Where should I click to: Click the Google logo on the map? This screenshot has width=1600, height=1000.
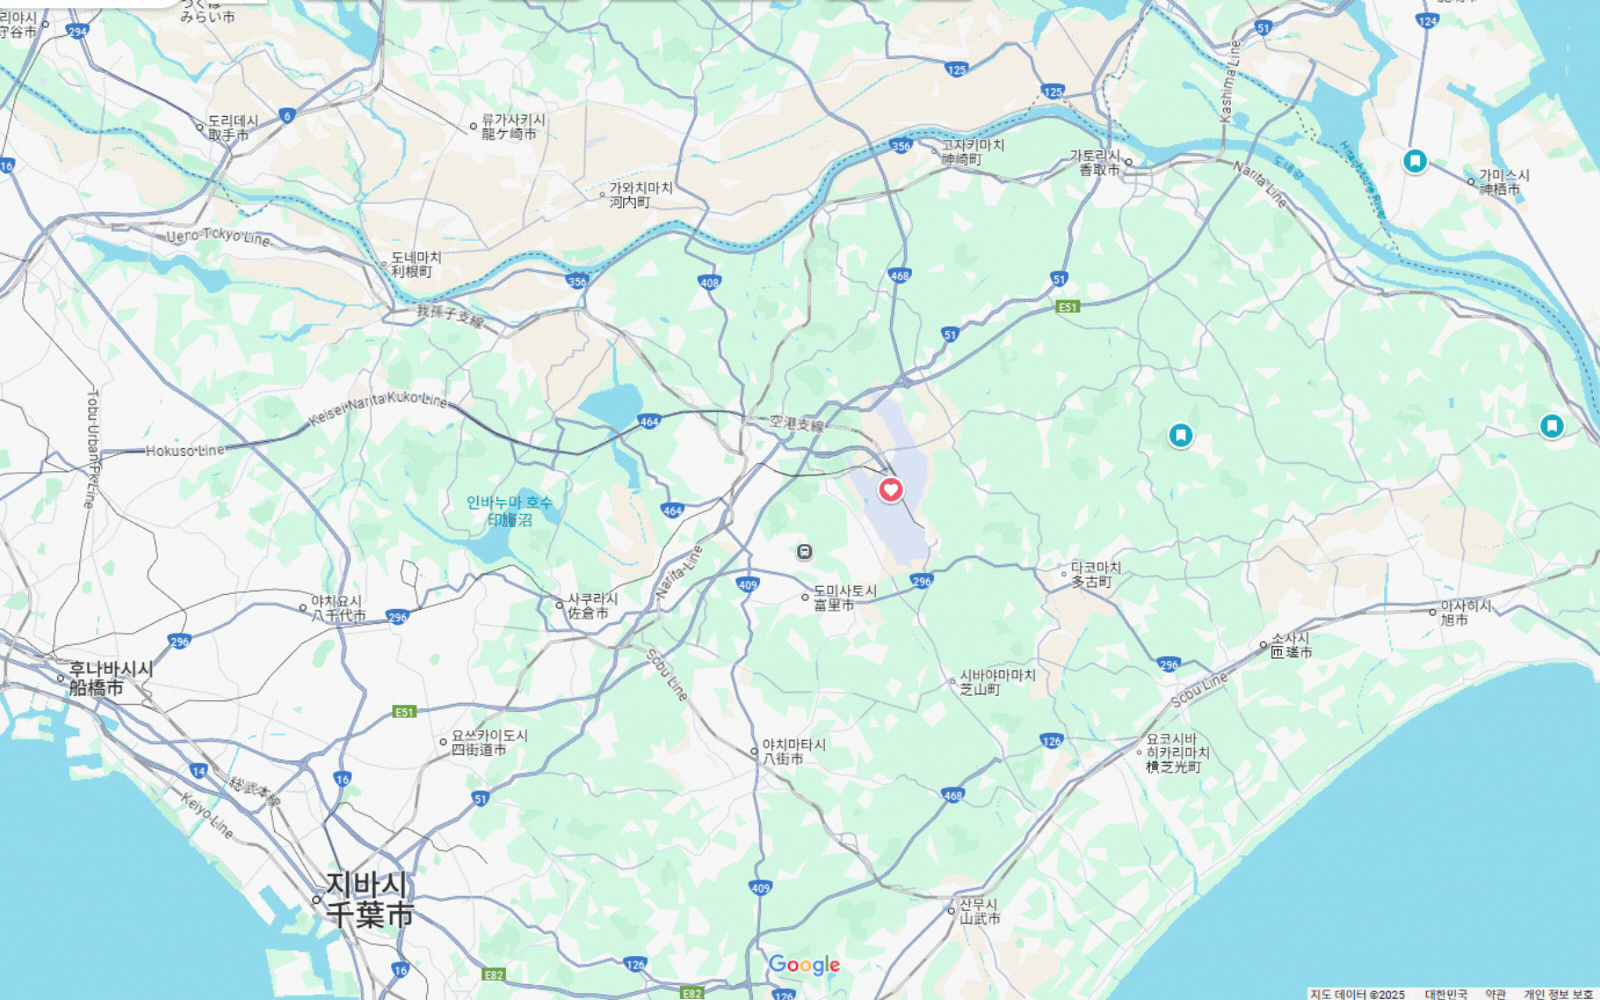coord(804,965)
